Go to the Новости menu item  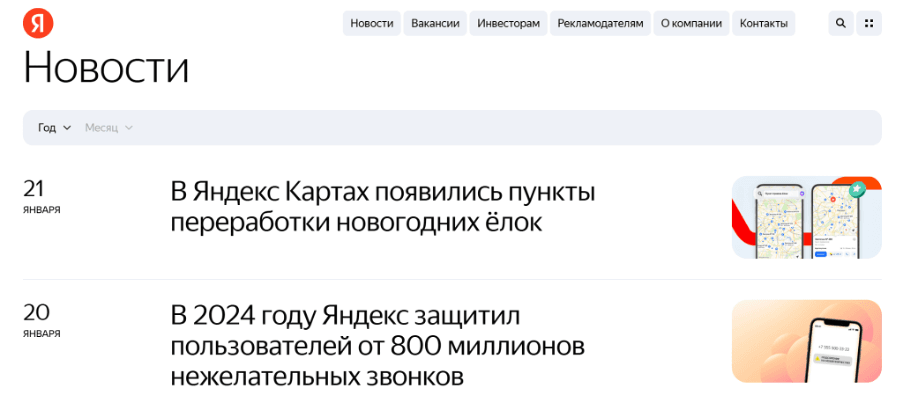coord(372,23)
